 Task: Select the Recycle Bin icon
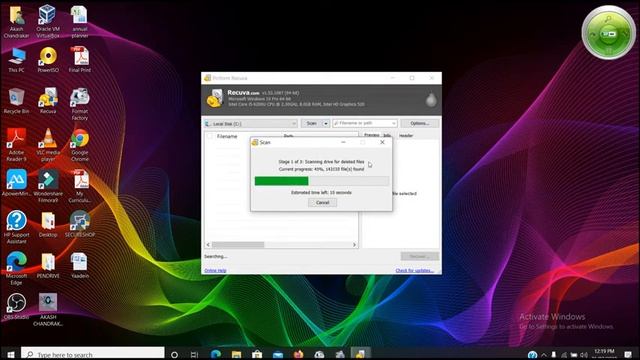[x=16, y=101]
